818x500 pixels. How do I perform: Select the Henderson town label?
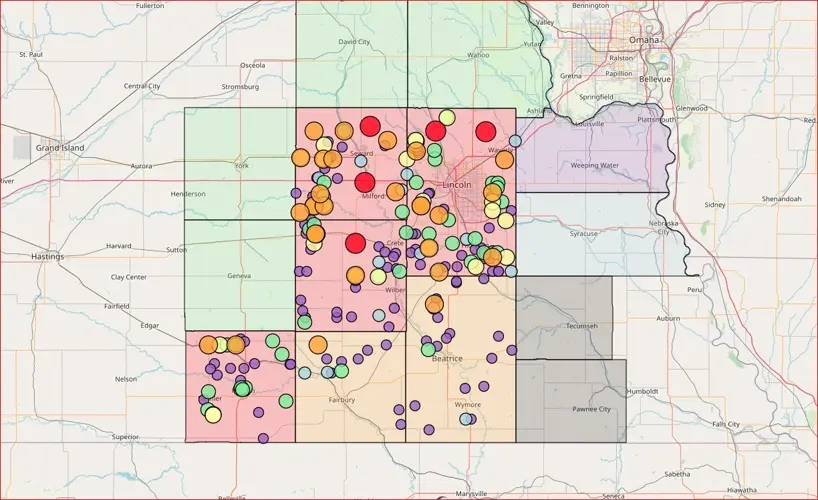pyautogui.click(x=188, y=194)
